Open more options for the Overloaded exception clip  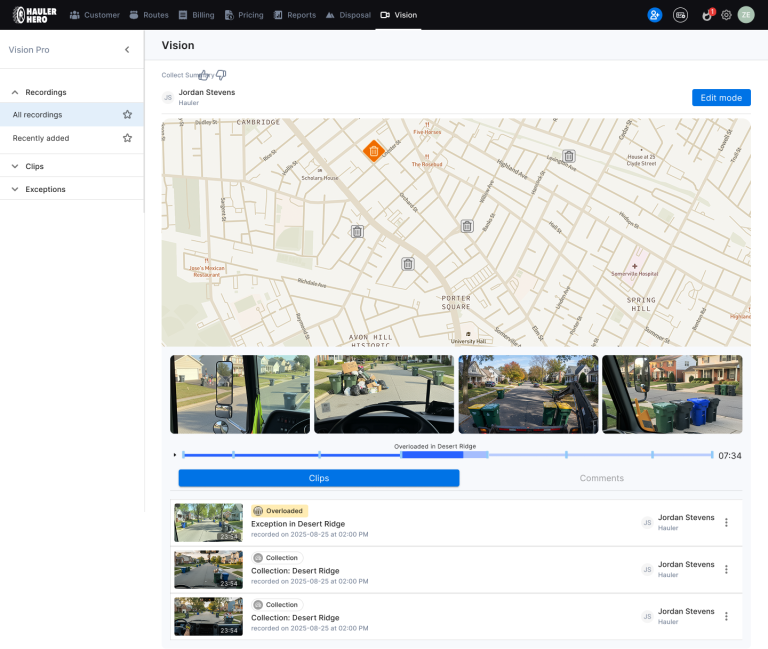[726, 523]
